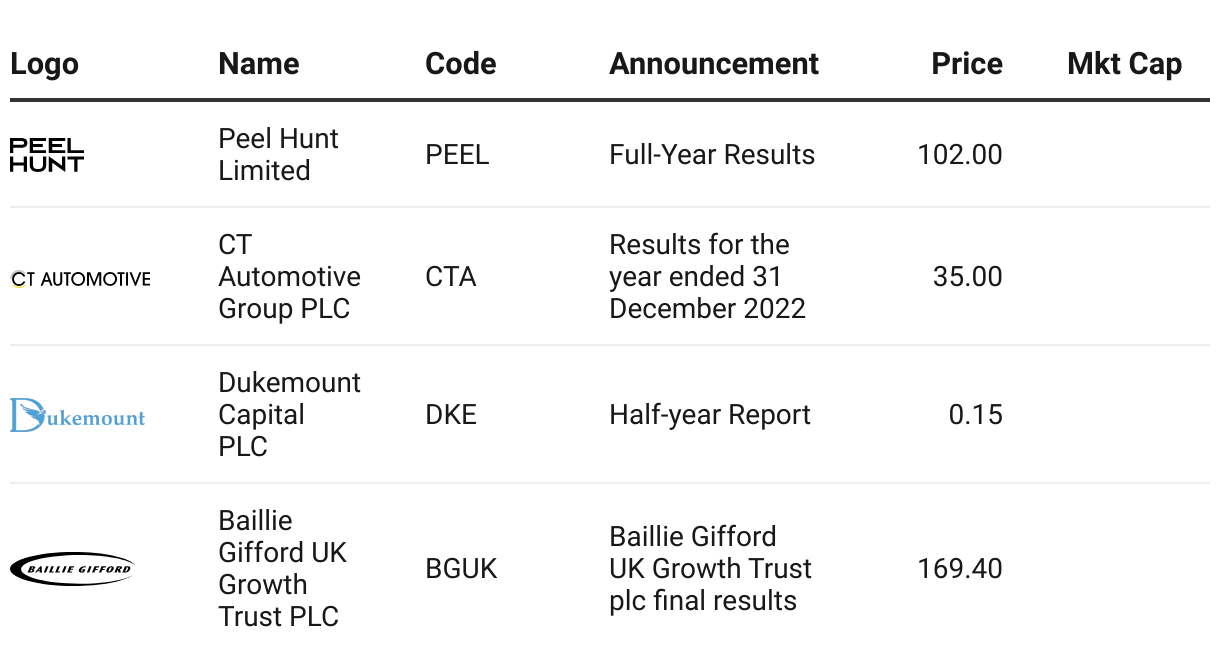The width and height of the screenshot is (1220, 662).
Task: Click the Baillie Gifford oval logo
Action: (71, 569)
